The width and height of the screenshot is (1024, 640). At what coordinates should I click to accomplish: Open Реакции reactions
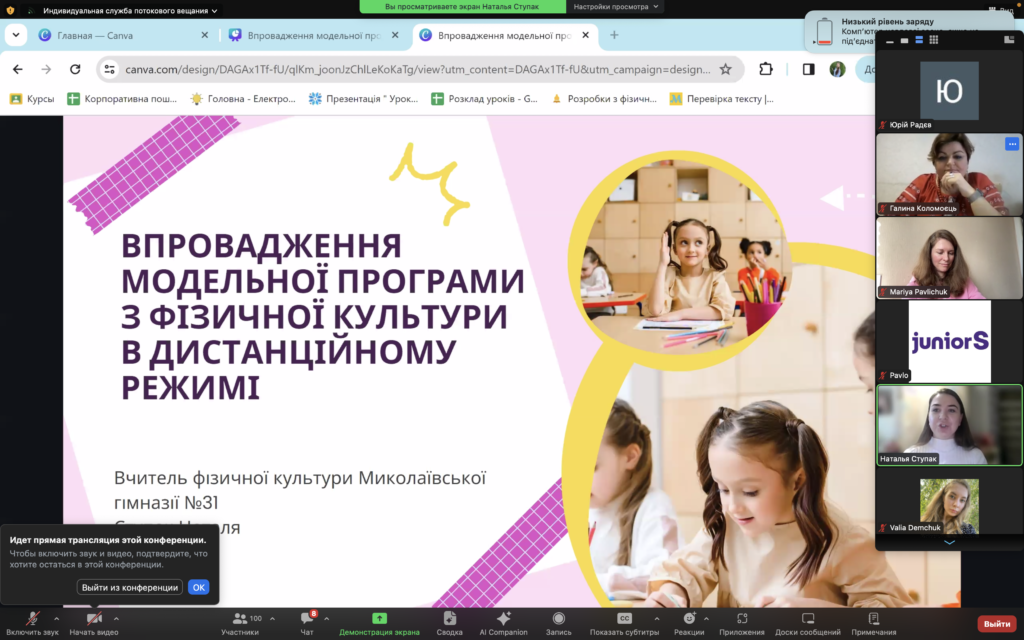[689, 624]
